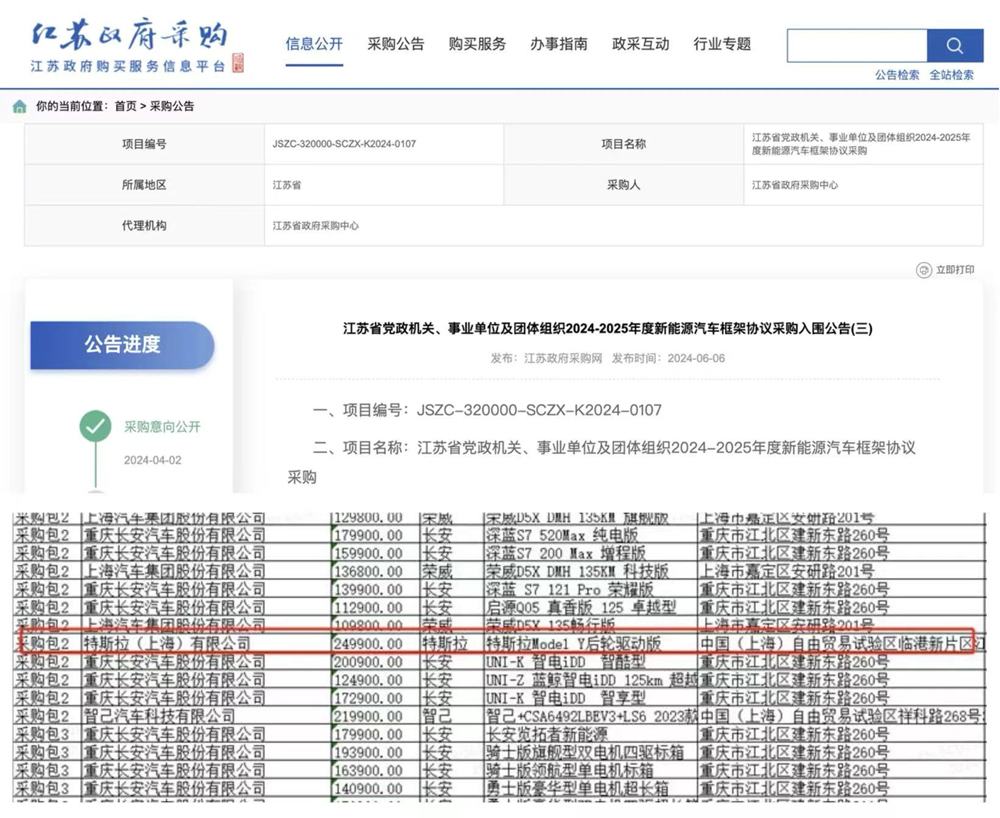
Task: Open the 政采互动 menu item
Action: tap(640, 43)
